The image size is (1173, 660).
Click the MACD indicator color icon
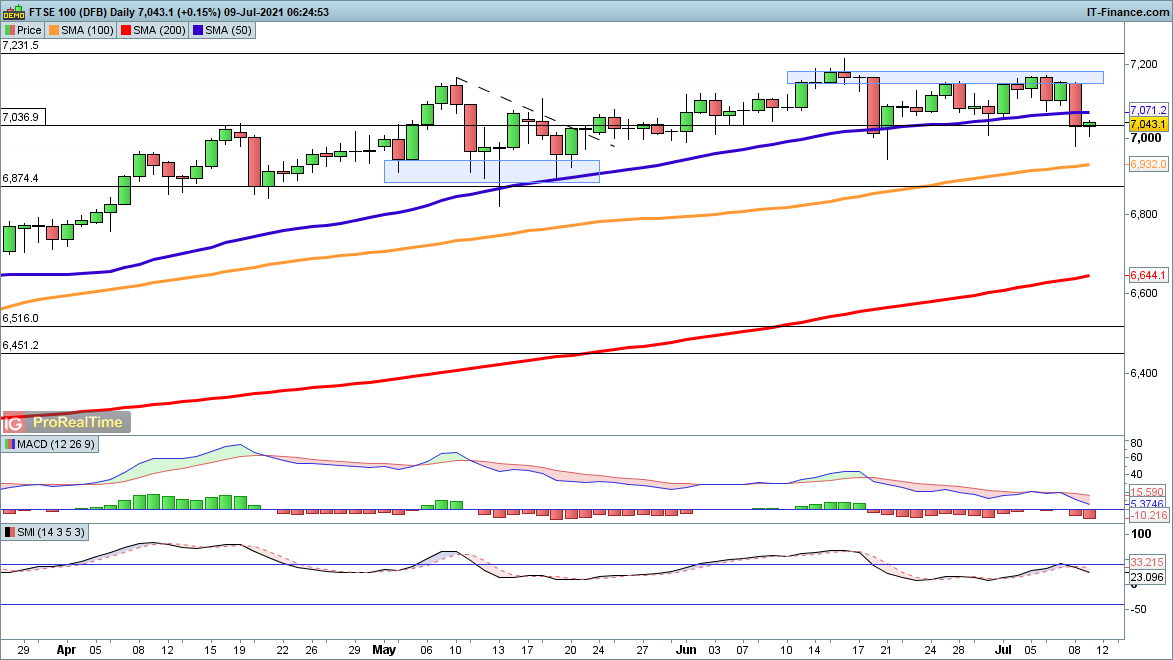pyautogui.click(x=10, y=444)
